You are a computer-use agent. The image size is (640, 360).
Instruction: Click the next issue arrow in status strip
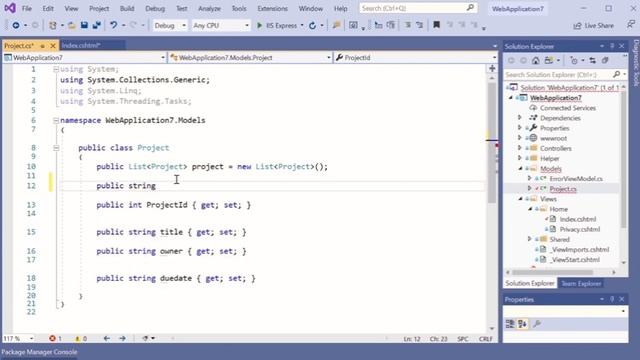[x=122, y=338]
